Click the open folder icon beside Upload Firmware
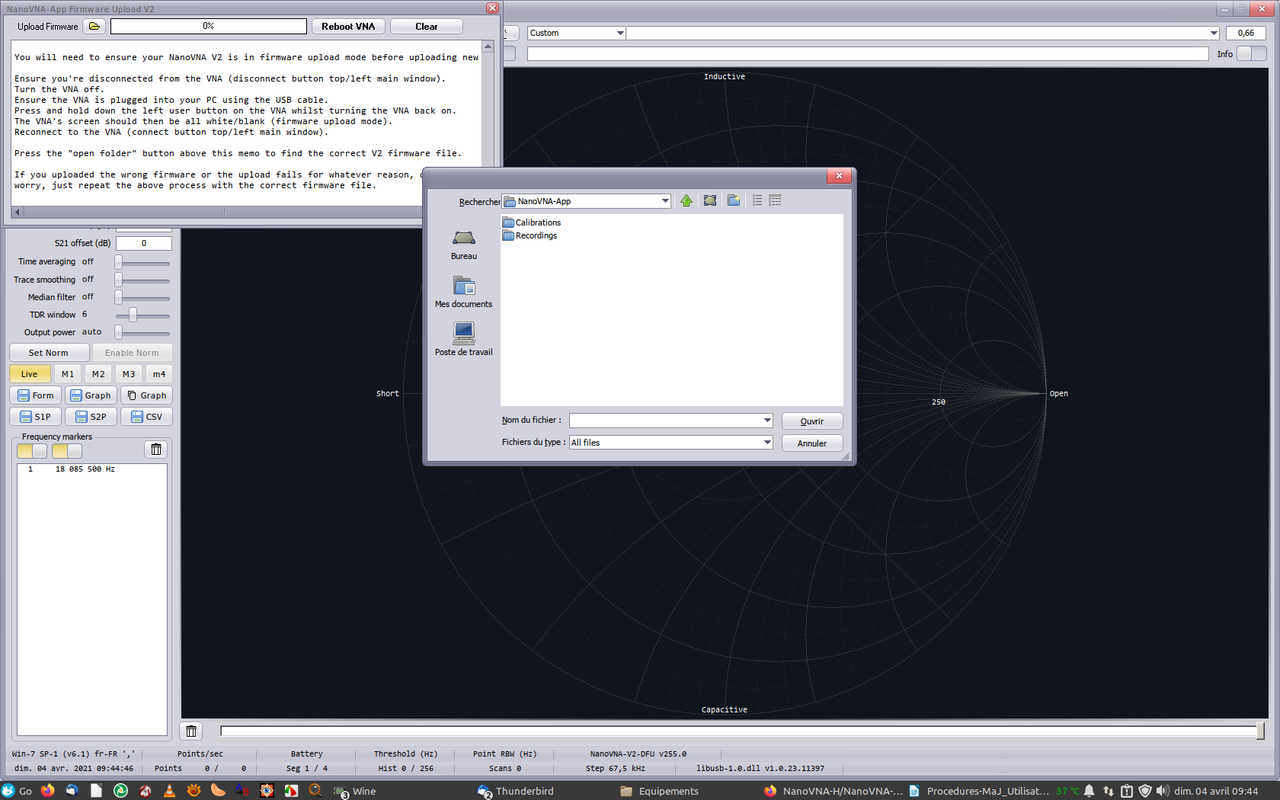The height and width of the screenshot is (800, 1280). pyautogui.click(x=94, y=26)
